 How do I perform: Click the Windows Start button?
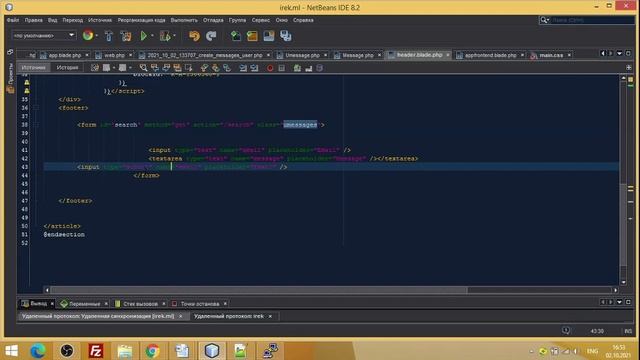11,351
